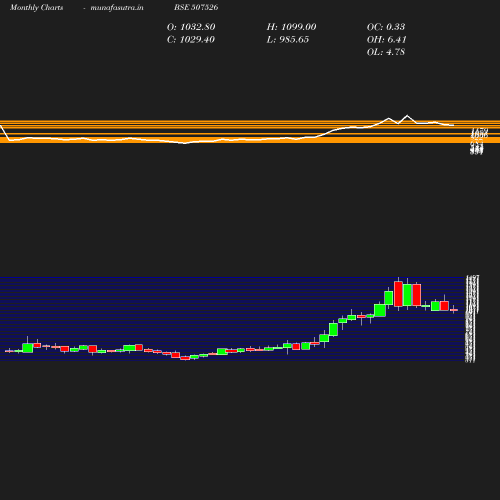Click the 'OL: 4.78' reading
The width and height of the screenshot is (500, 500).
point(386,52)
